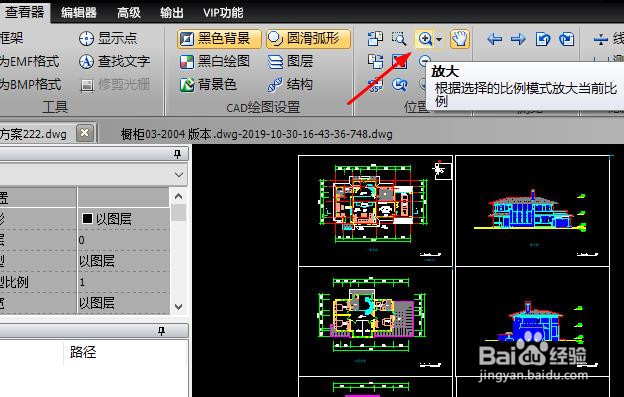Click the properties list scroll-down arrow
Image resolution: width=624 pixels, height=397 pixels.
pos(178,307)
